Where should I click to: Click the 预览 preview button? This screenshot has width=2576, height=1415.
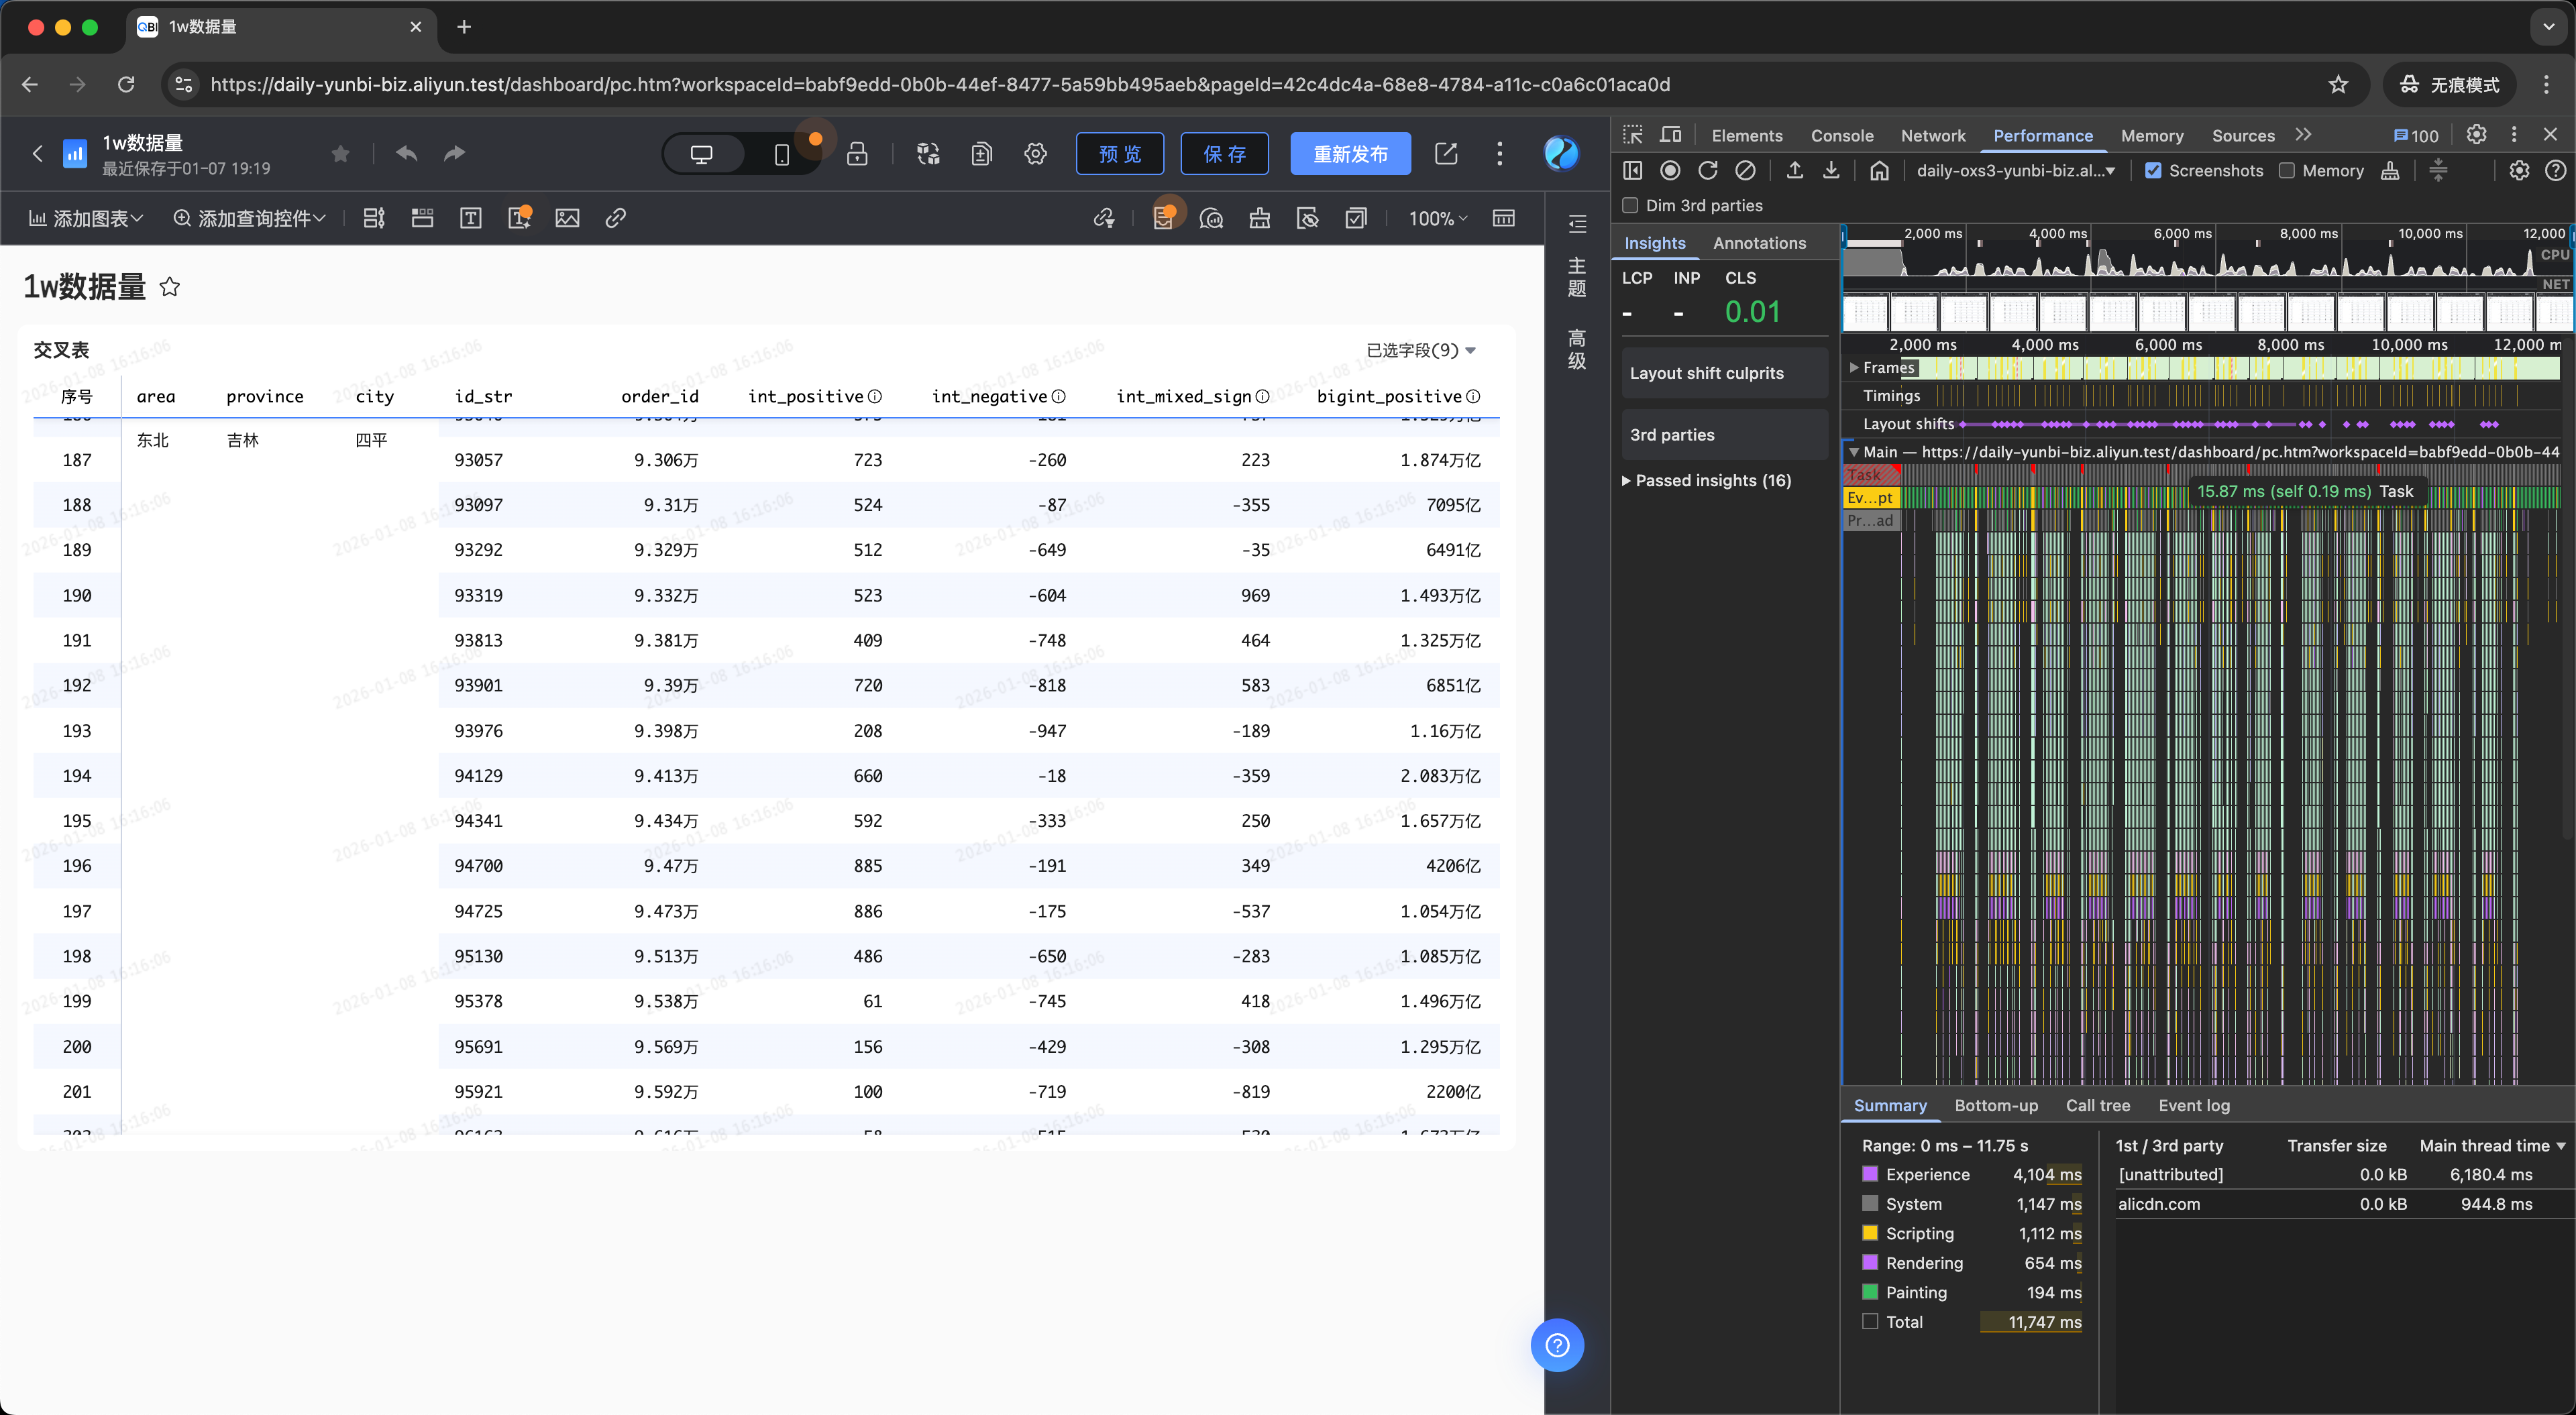1120,154
